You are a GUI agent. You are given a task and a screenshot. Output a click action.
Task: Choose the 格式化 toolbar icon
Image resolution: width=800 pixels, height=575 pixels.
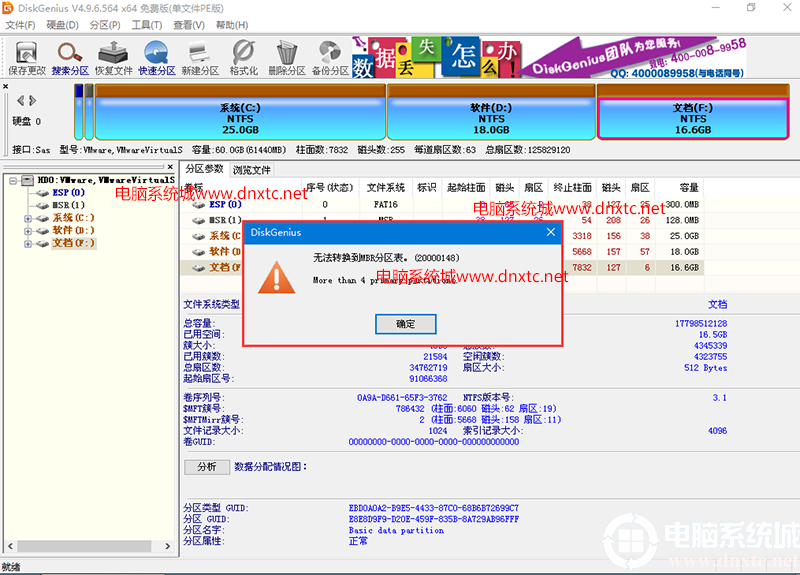(243, 58)
